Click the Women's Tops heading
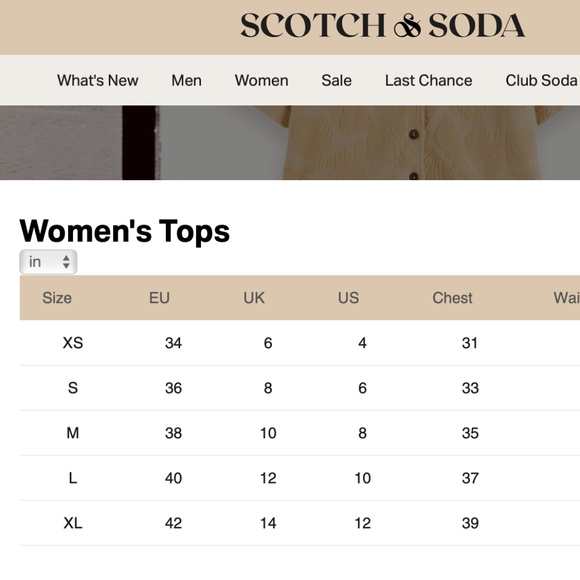This screenshot has height=580, width=580. (125, 231)
